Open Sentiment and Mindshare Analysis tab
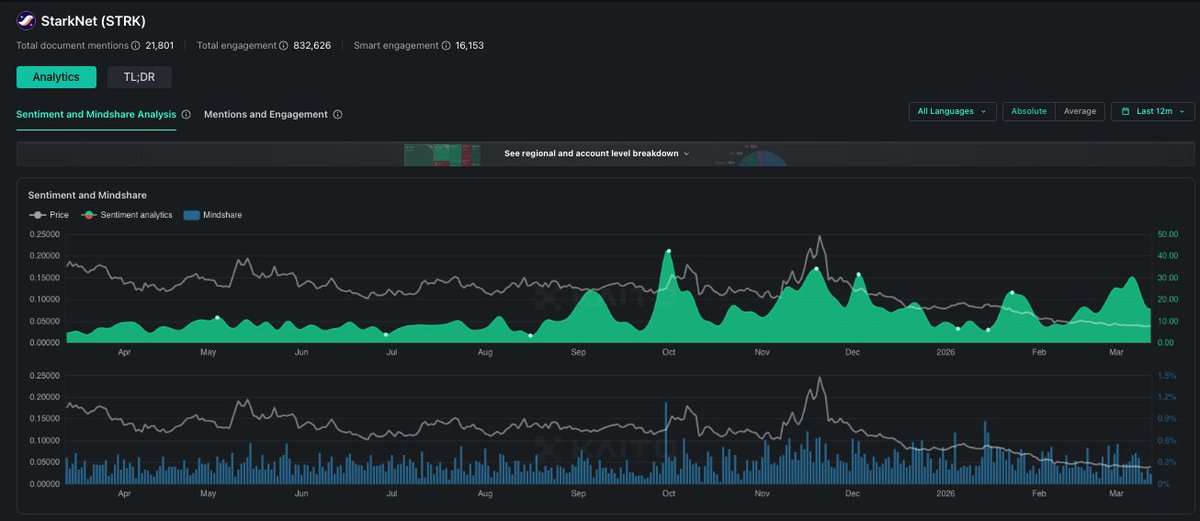This screenshot has width=1200, height=521. click(x=96, y=115)
